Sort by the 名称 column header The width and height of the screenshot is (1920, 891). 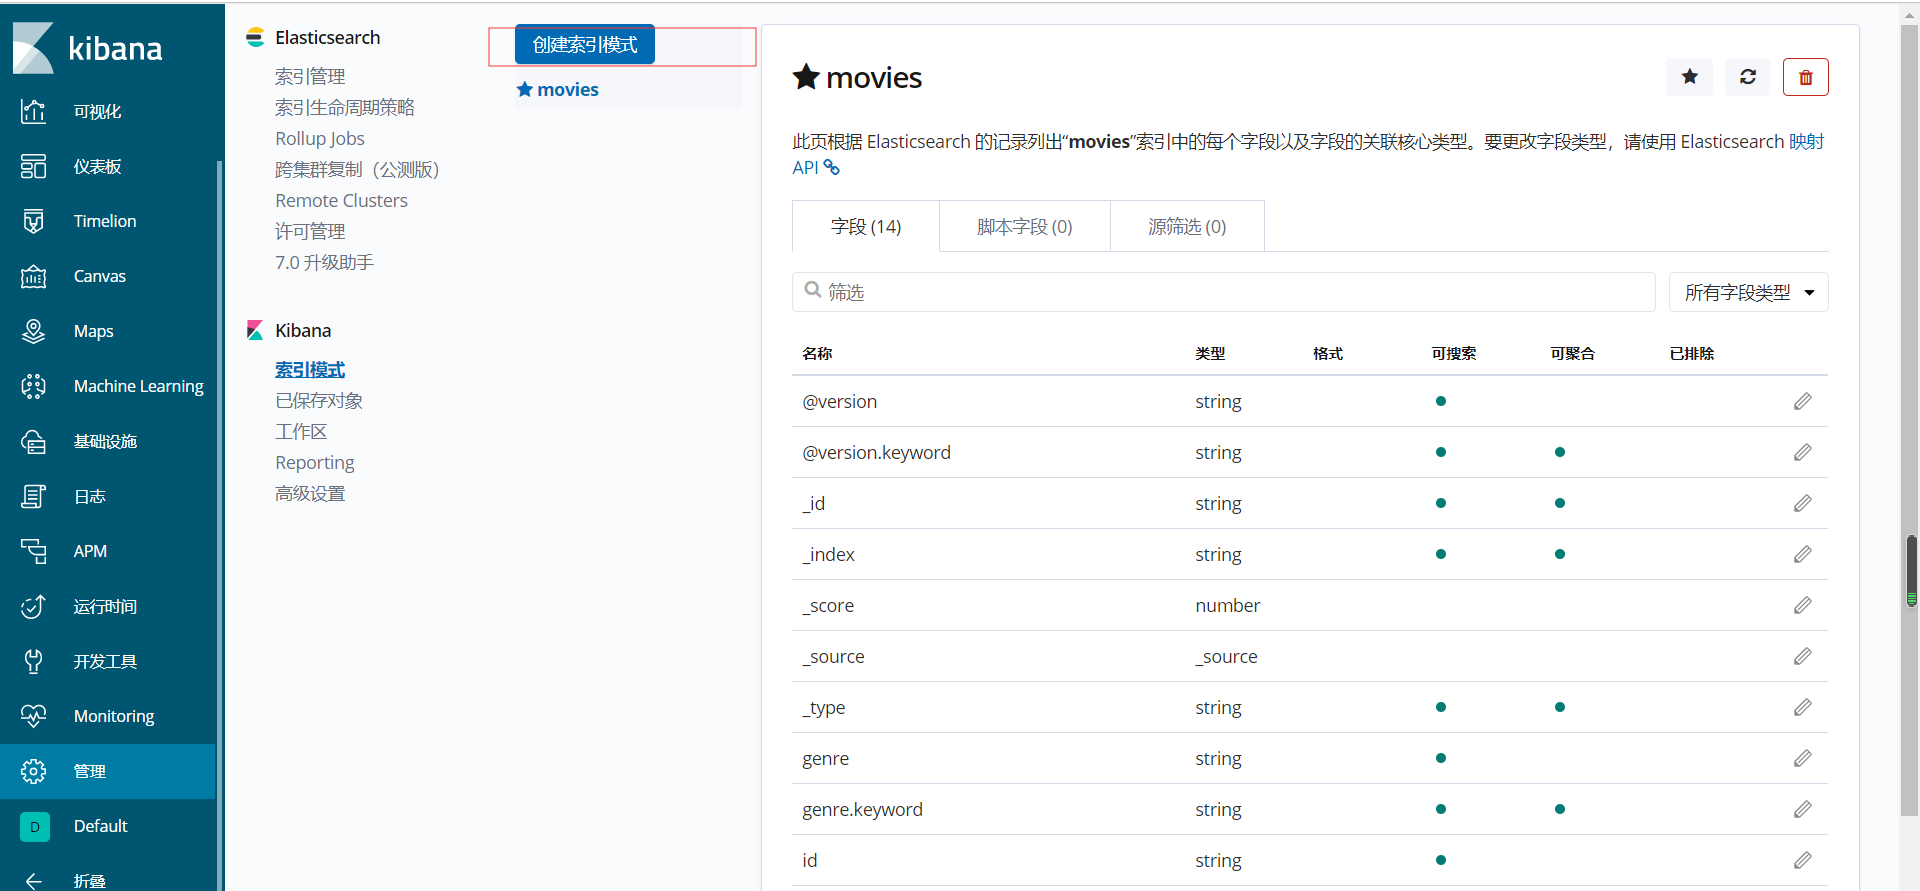tap(817, 353)
